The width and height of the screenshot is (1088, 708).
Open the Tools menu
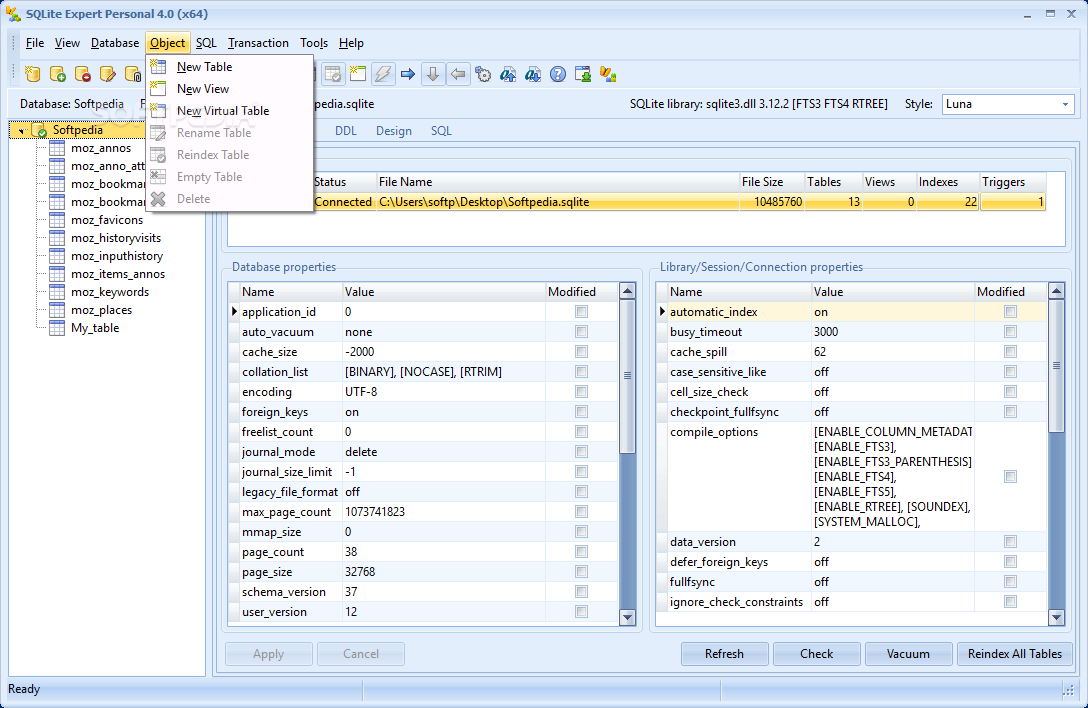314,43
